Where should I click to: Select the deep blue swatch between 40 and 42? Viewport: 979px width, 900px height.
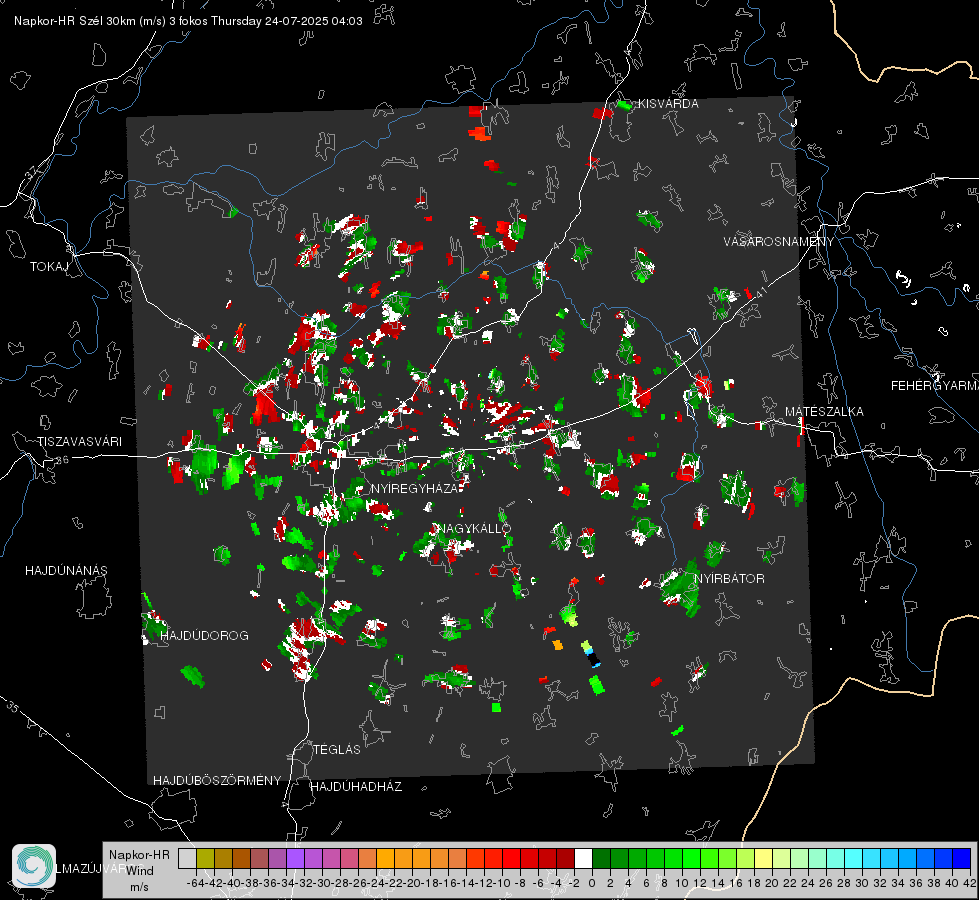pyautogui.click(x=962, y=858)
